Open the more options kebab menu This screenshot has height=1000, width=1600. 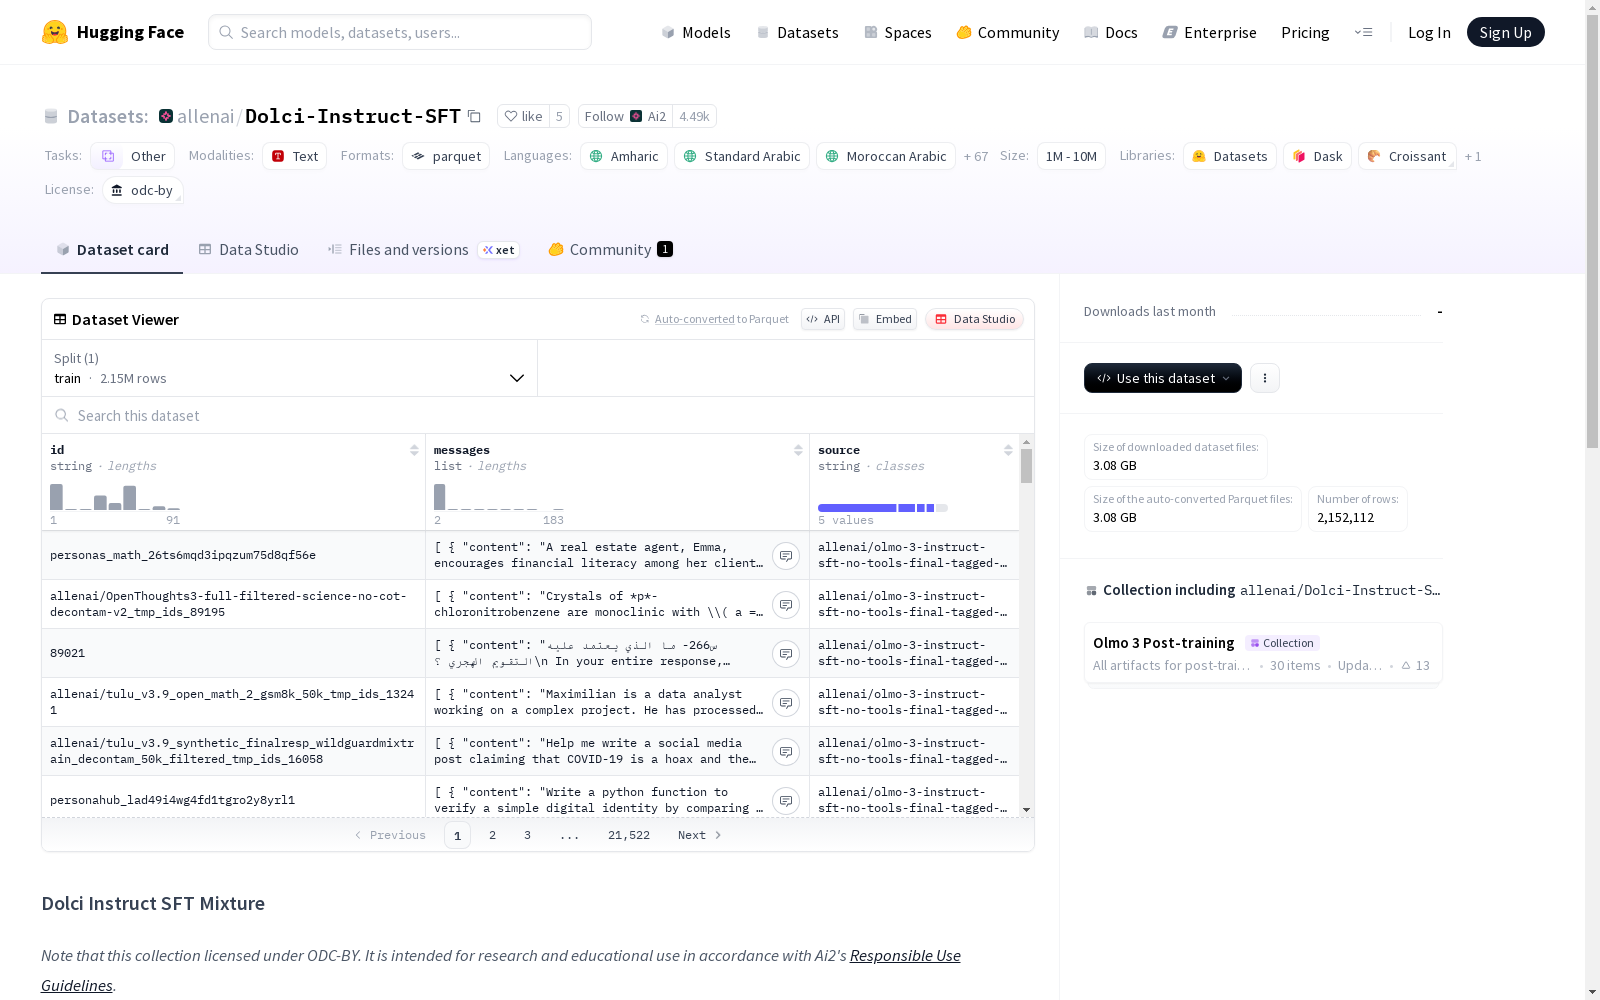point(1265,378)
